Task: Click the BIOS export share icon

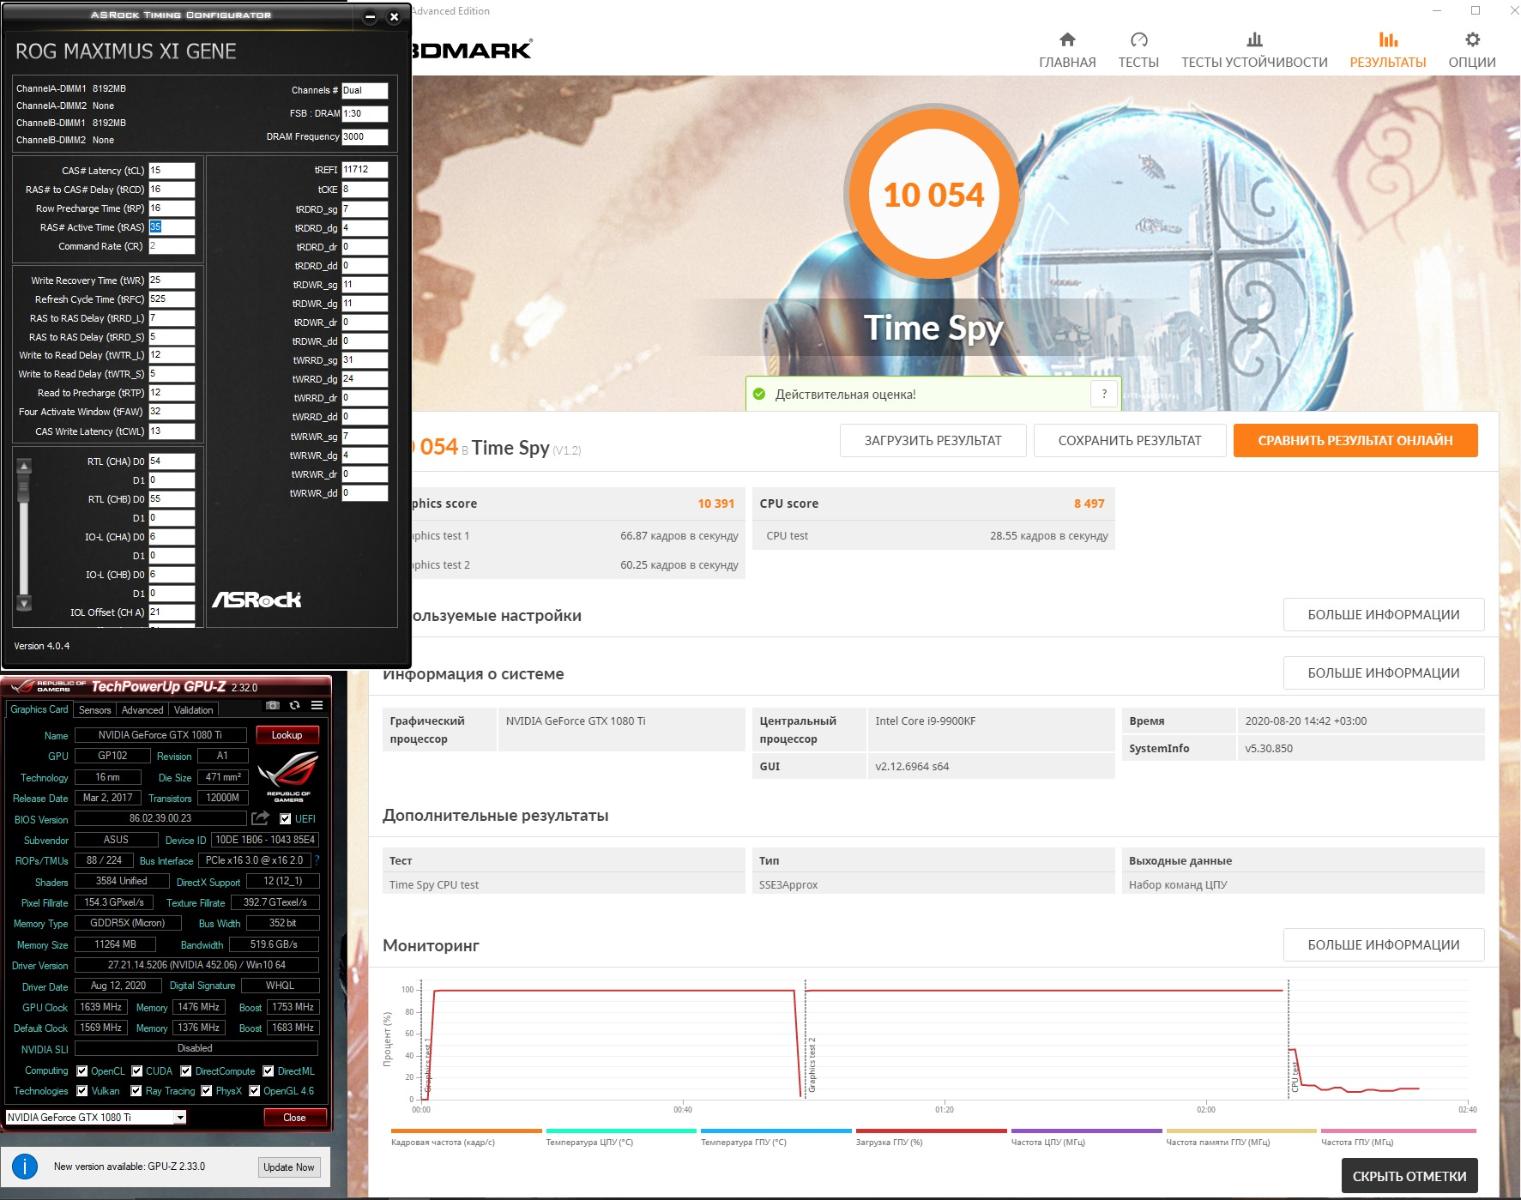Action: tap(260, 818)
